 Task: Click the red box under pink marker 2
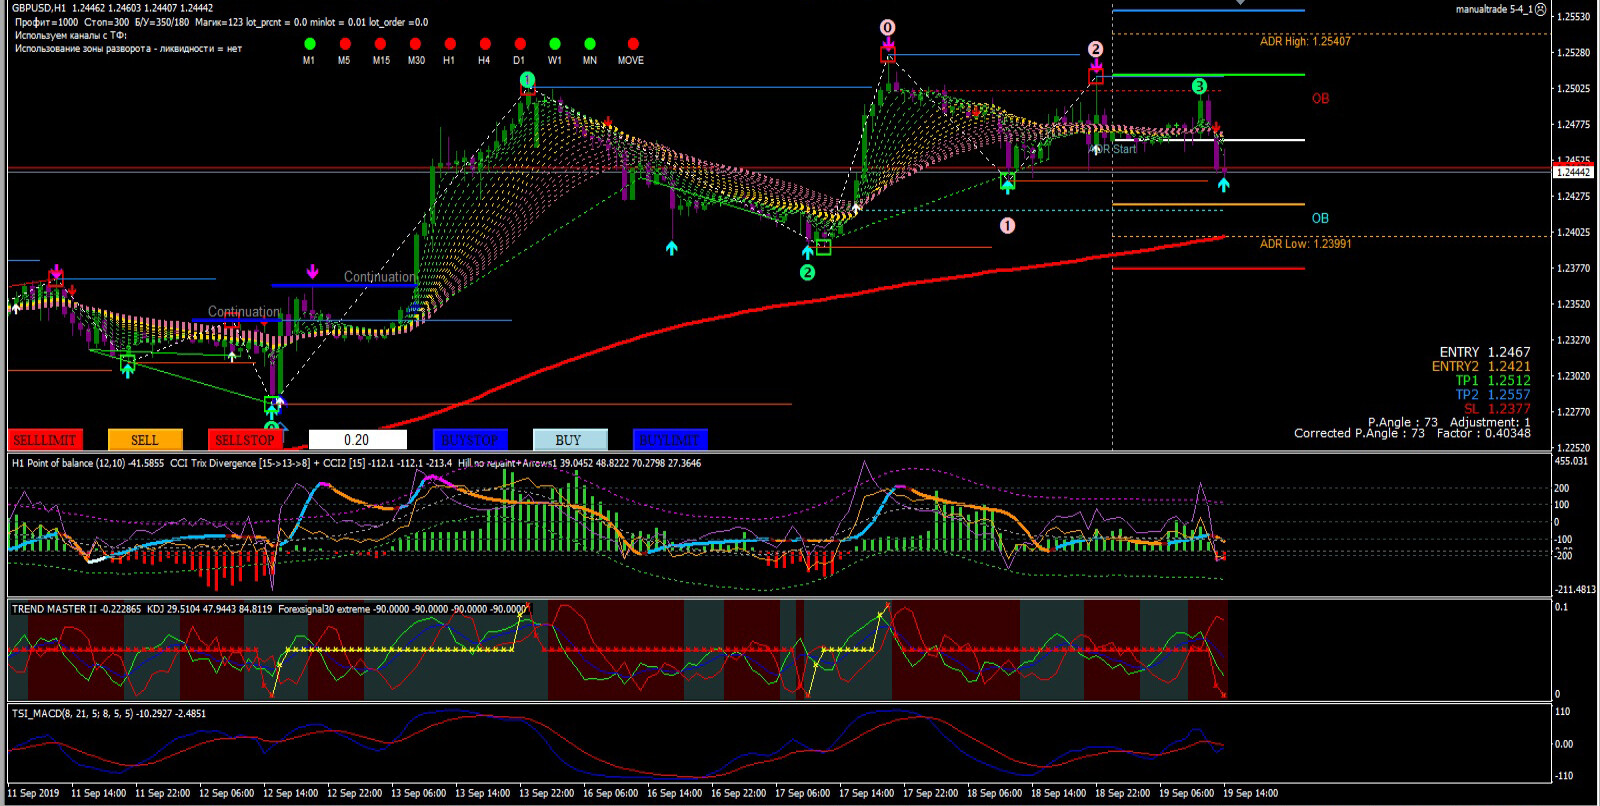point(1095,76)
